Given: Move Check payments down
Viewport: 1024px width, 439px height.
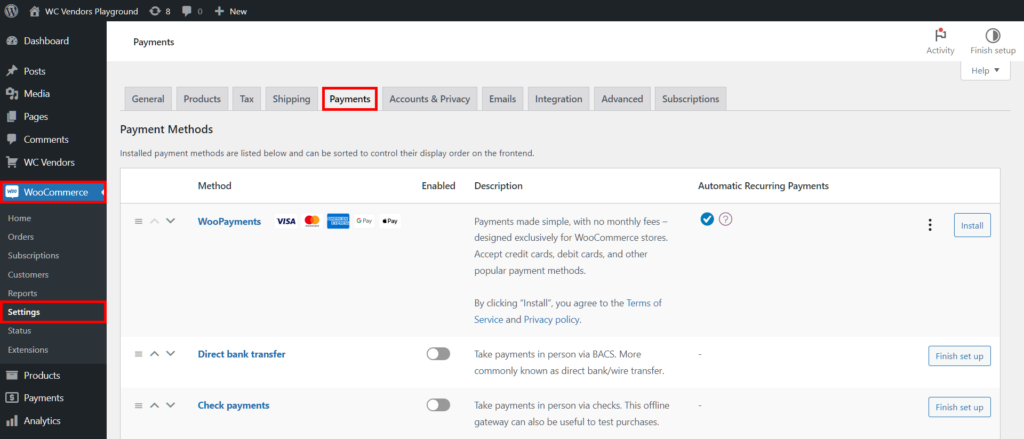Looking at the screenshot, I should (x=170, y=405).
